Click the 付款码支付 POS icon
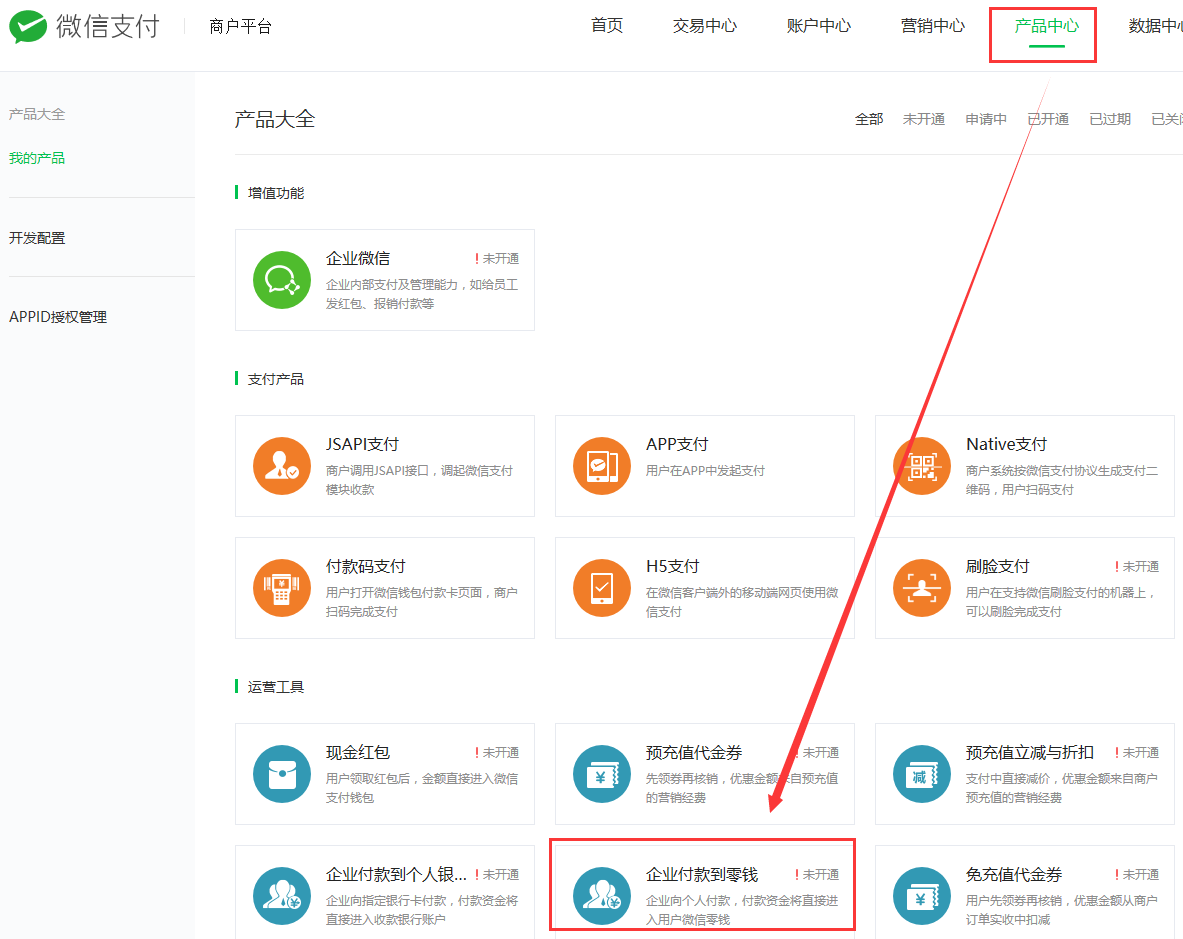This screenshot has height=939, width=1183. coord(281,588)
